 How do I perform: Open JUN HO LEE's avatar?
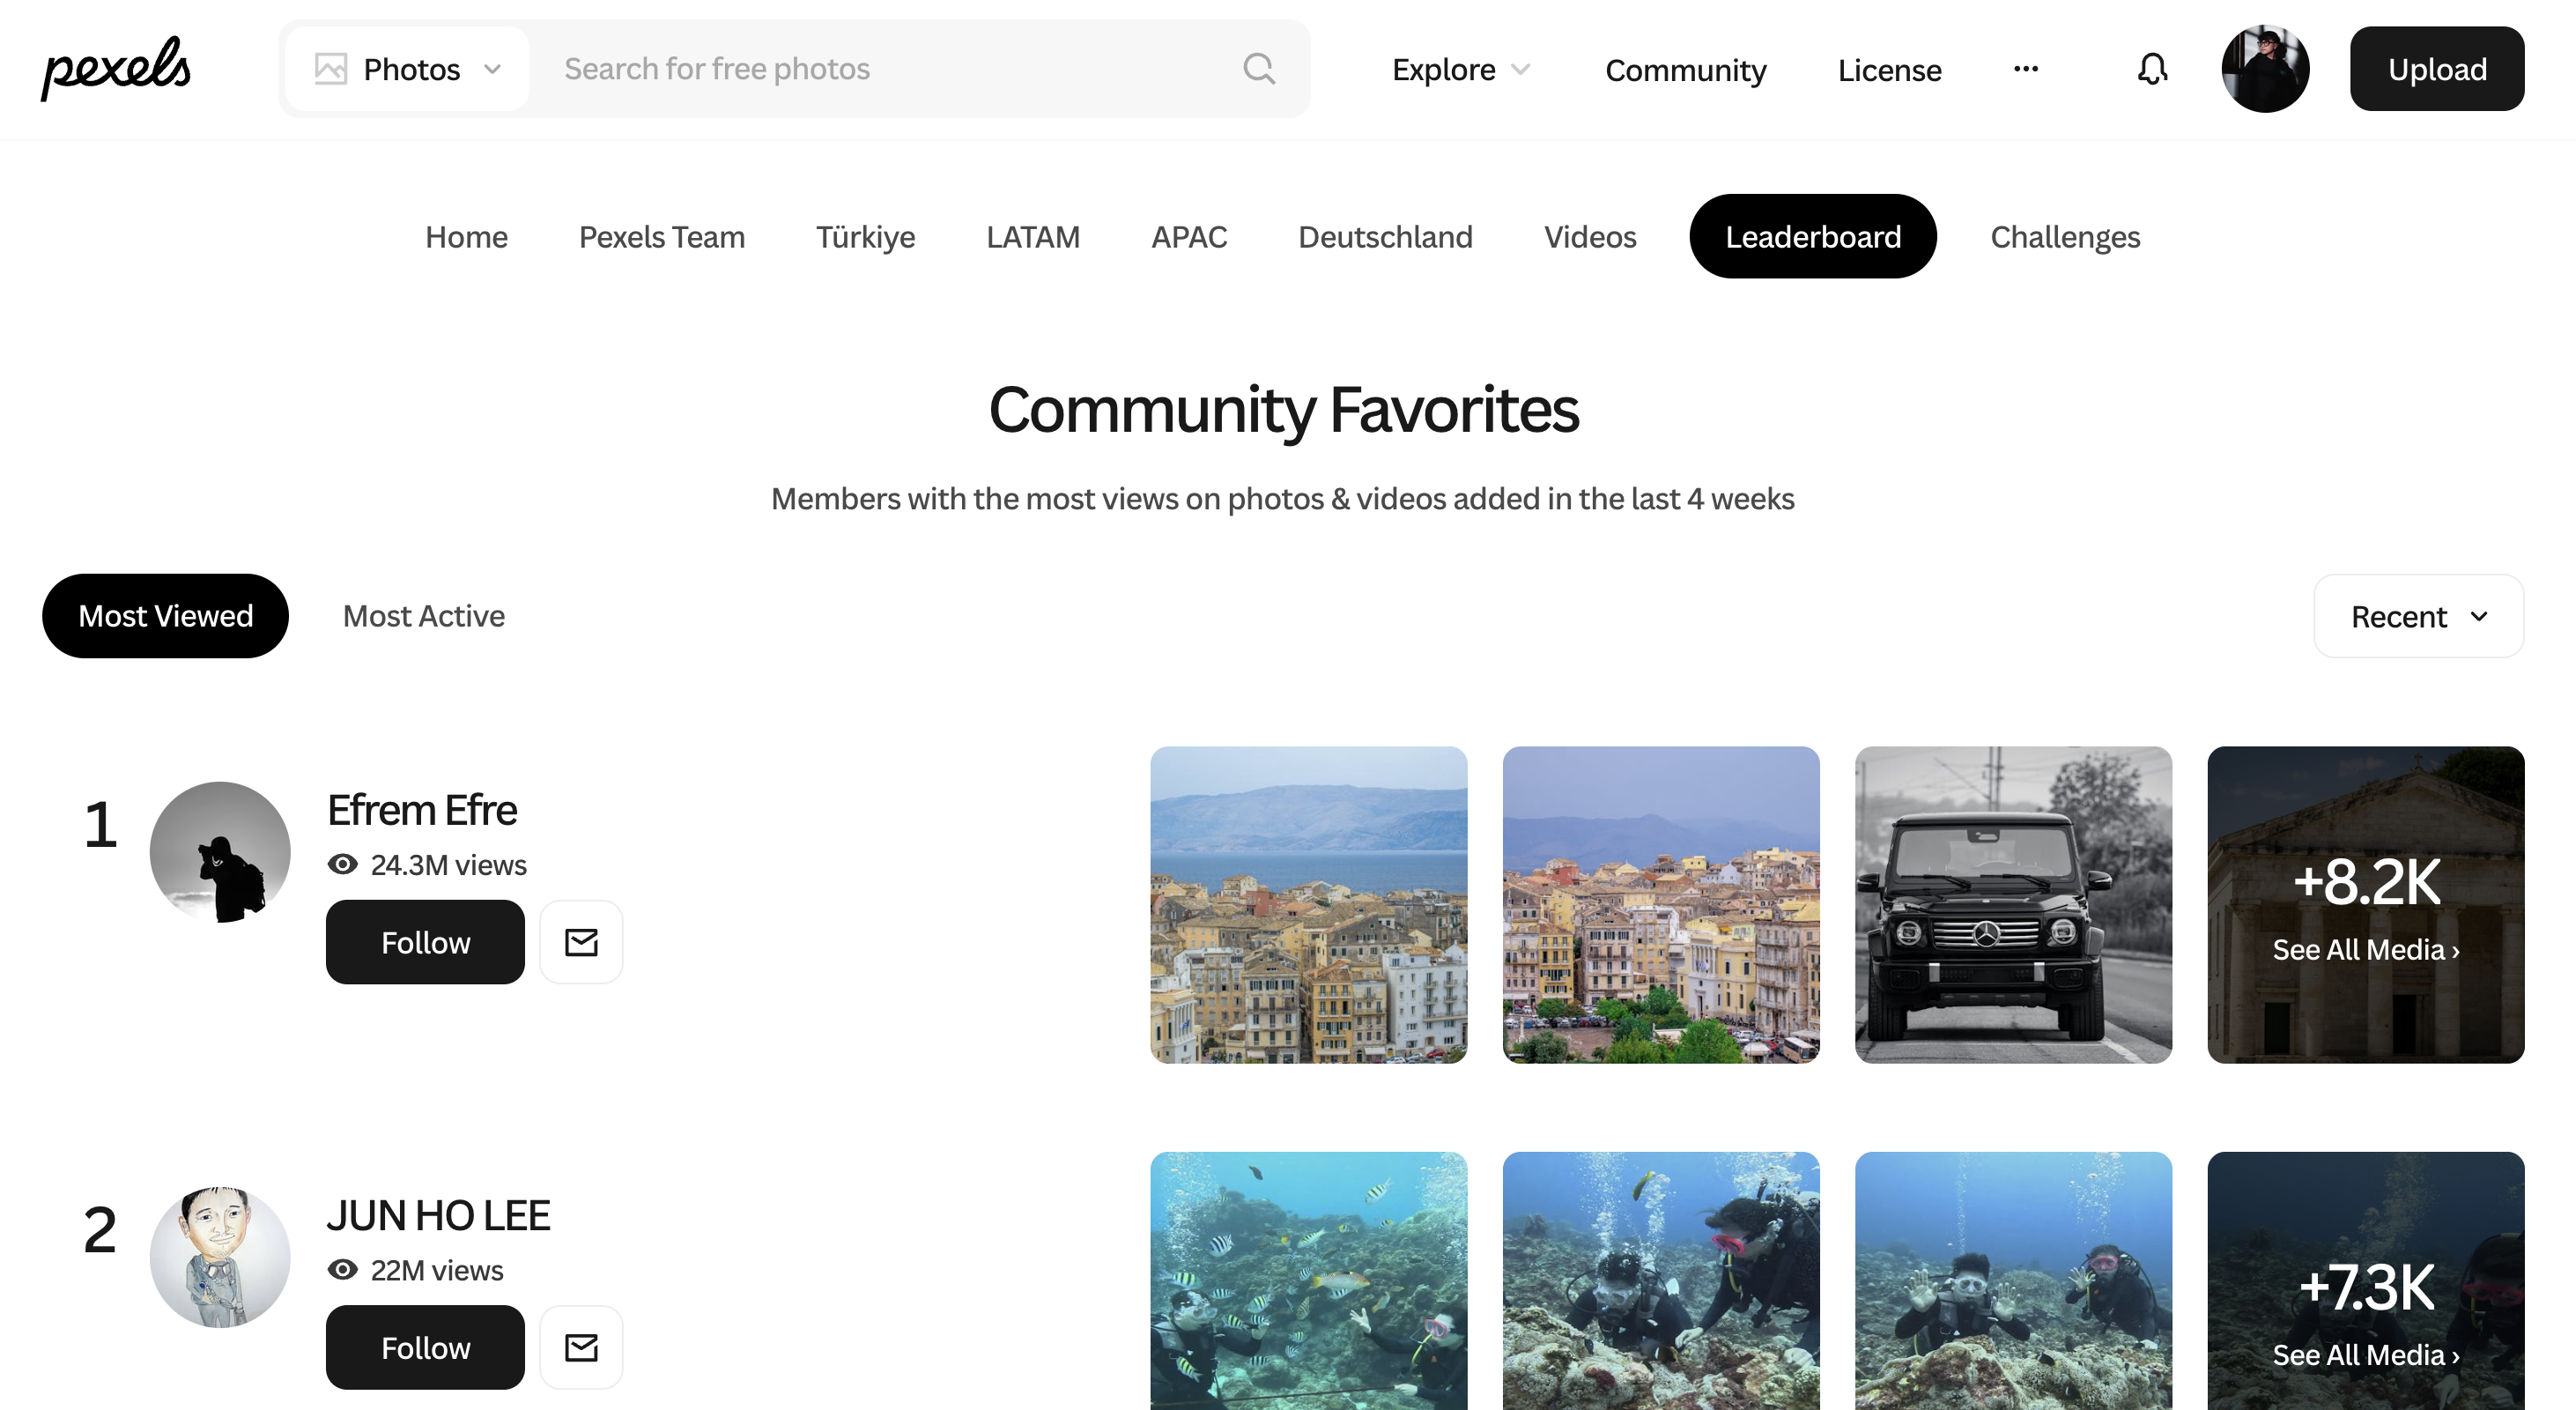[x=220, y=1257]
